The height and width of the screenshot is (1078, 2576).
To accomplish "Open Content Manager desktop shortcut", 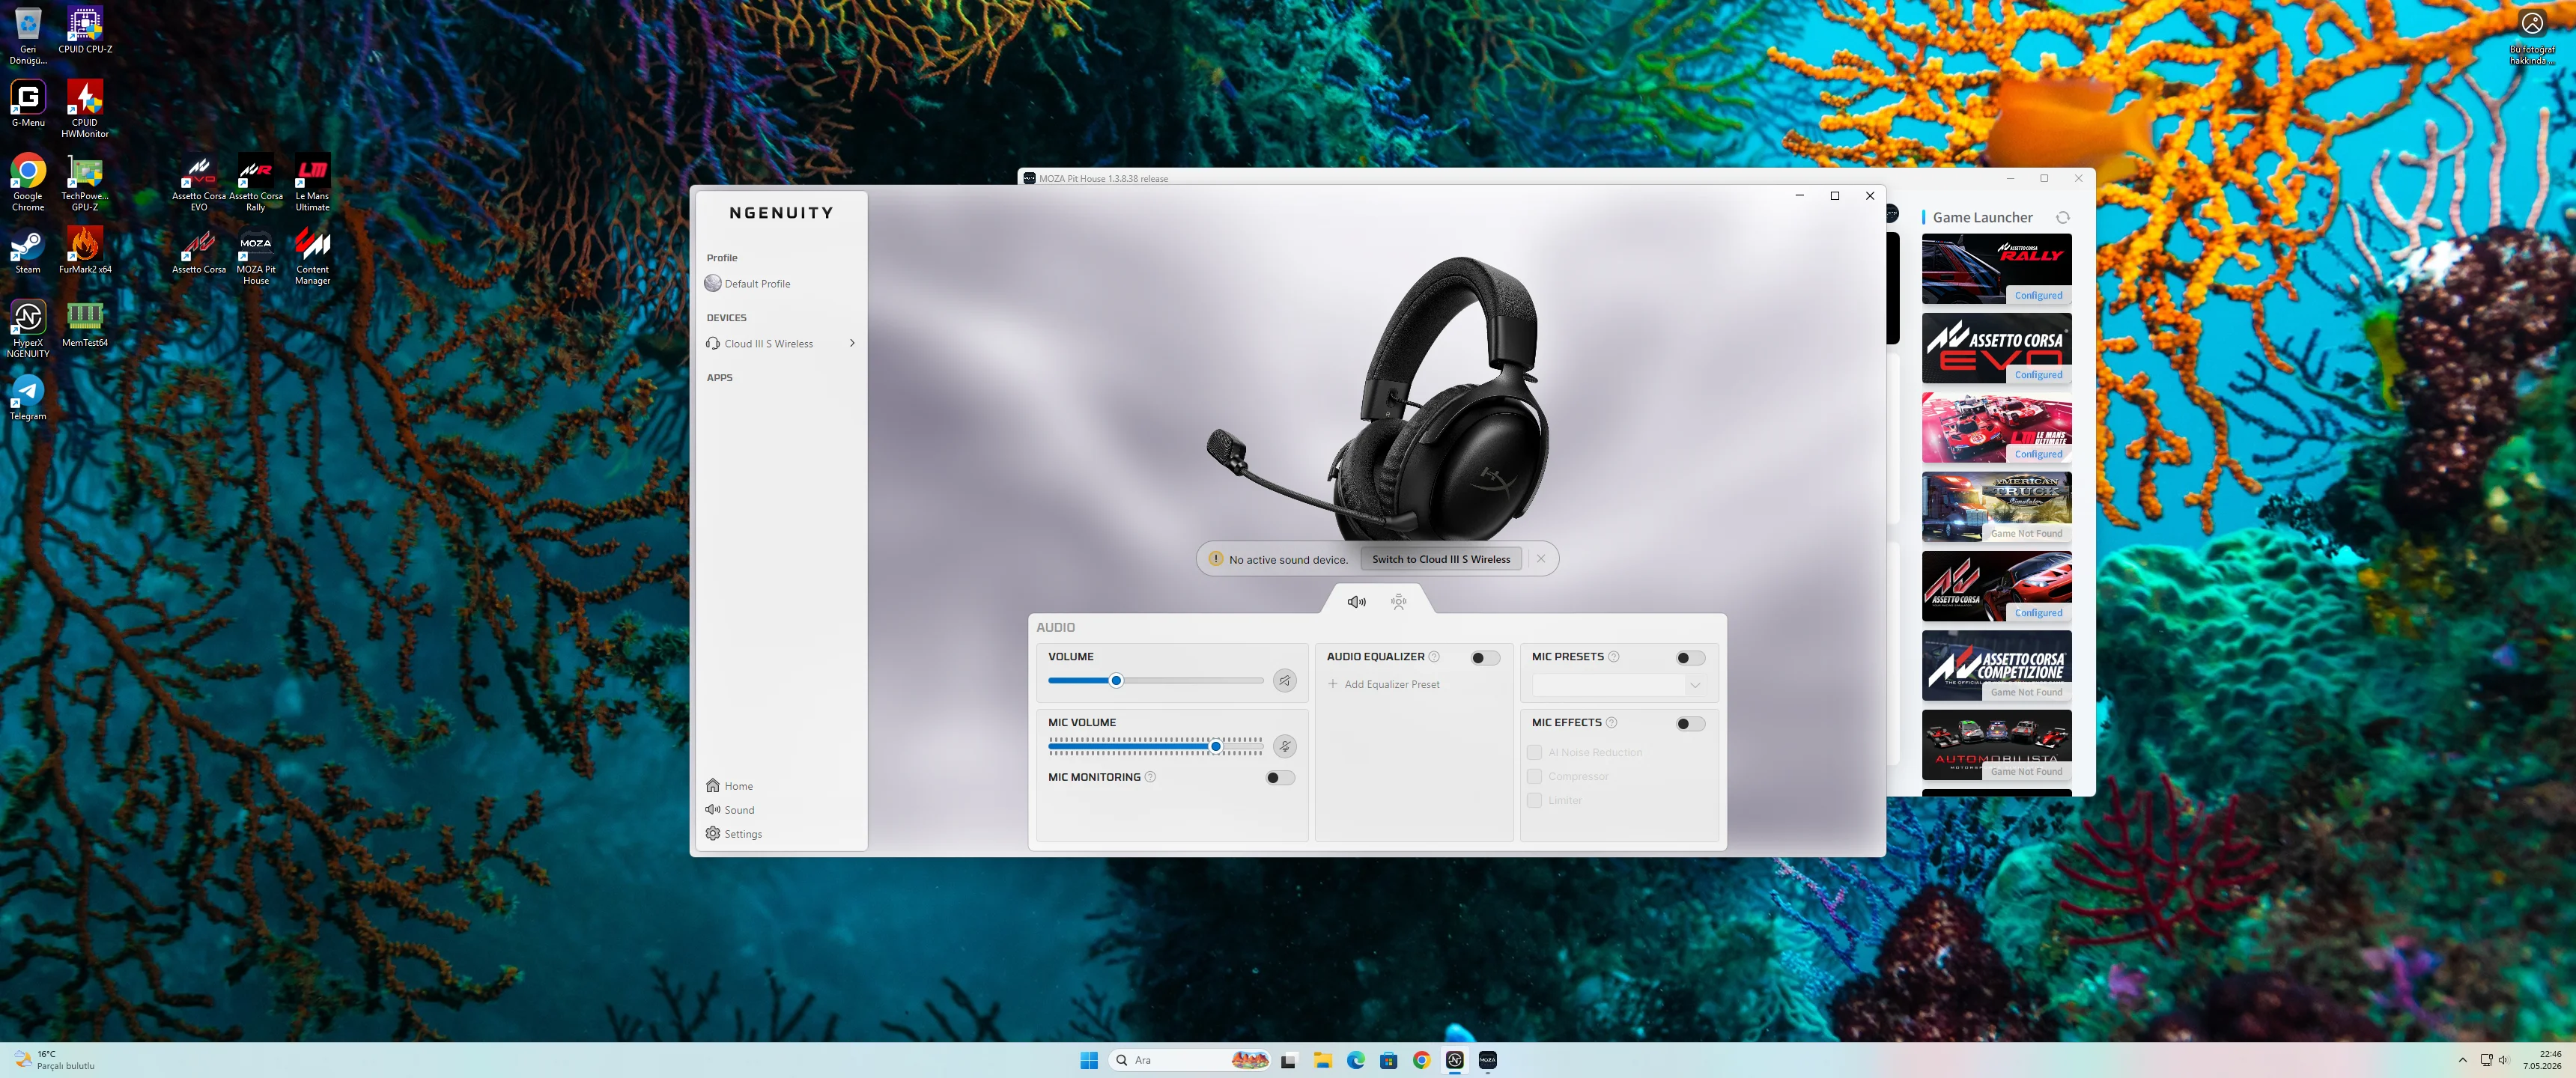I will (312, 256).
